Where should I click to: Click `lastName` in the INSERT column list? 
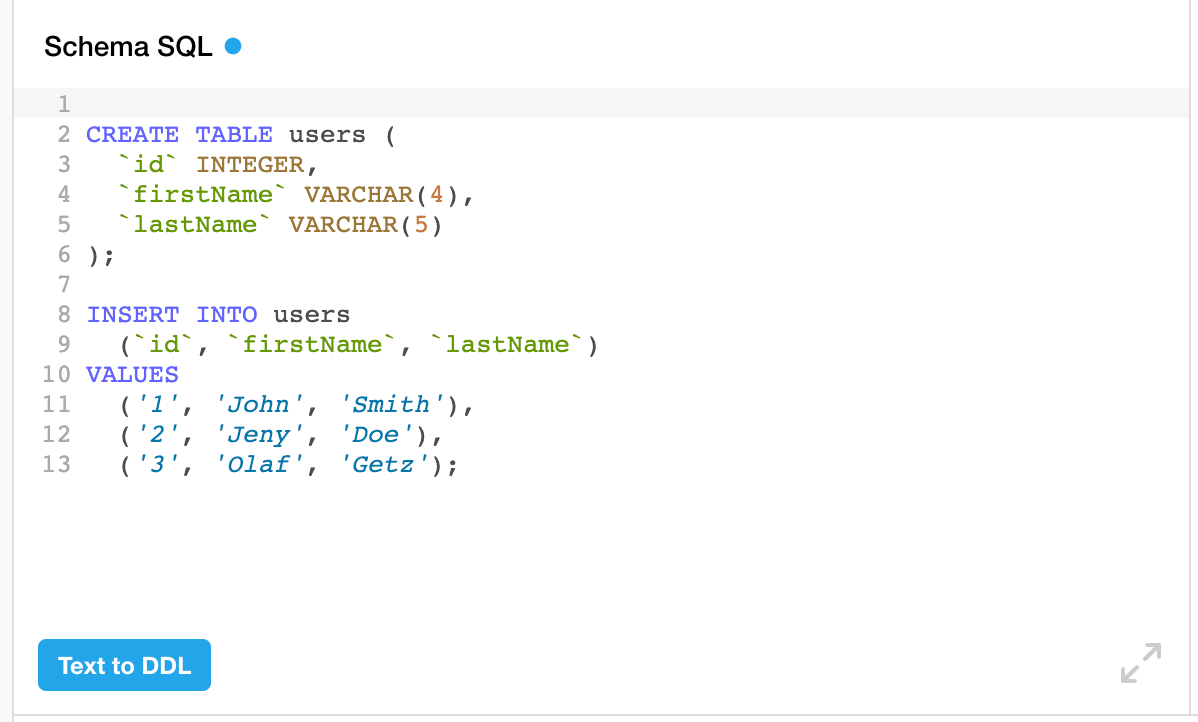pyautogui.click(x=507, y=345)
